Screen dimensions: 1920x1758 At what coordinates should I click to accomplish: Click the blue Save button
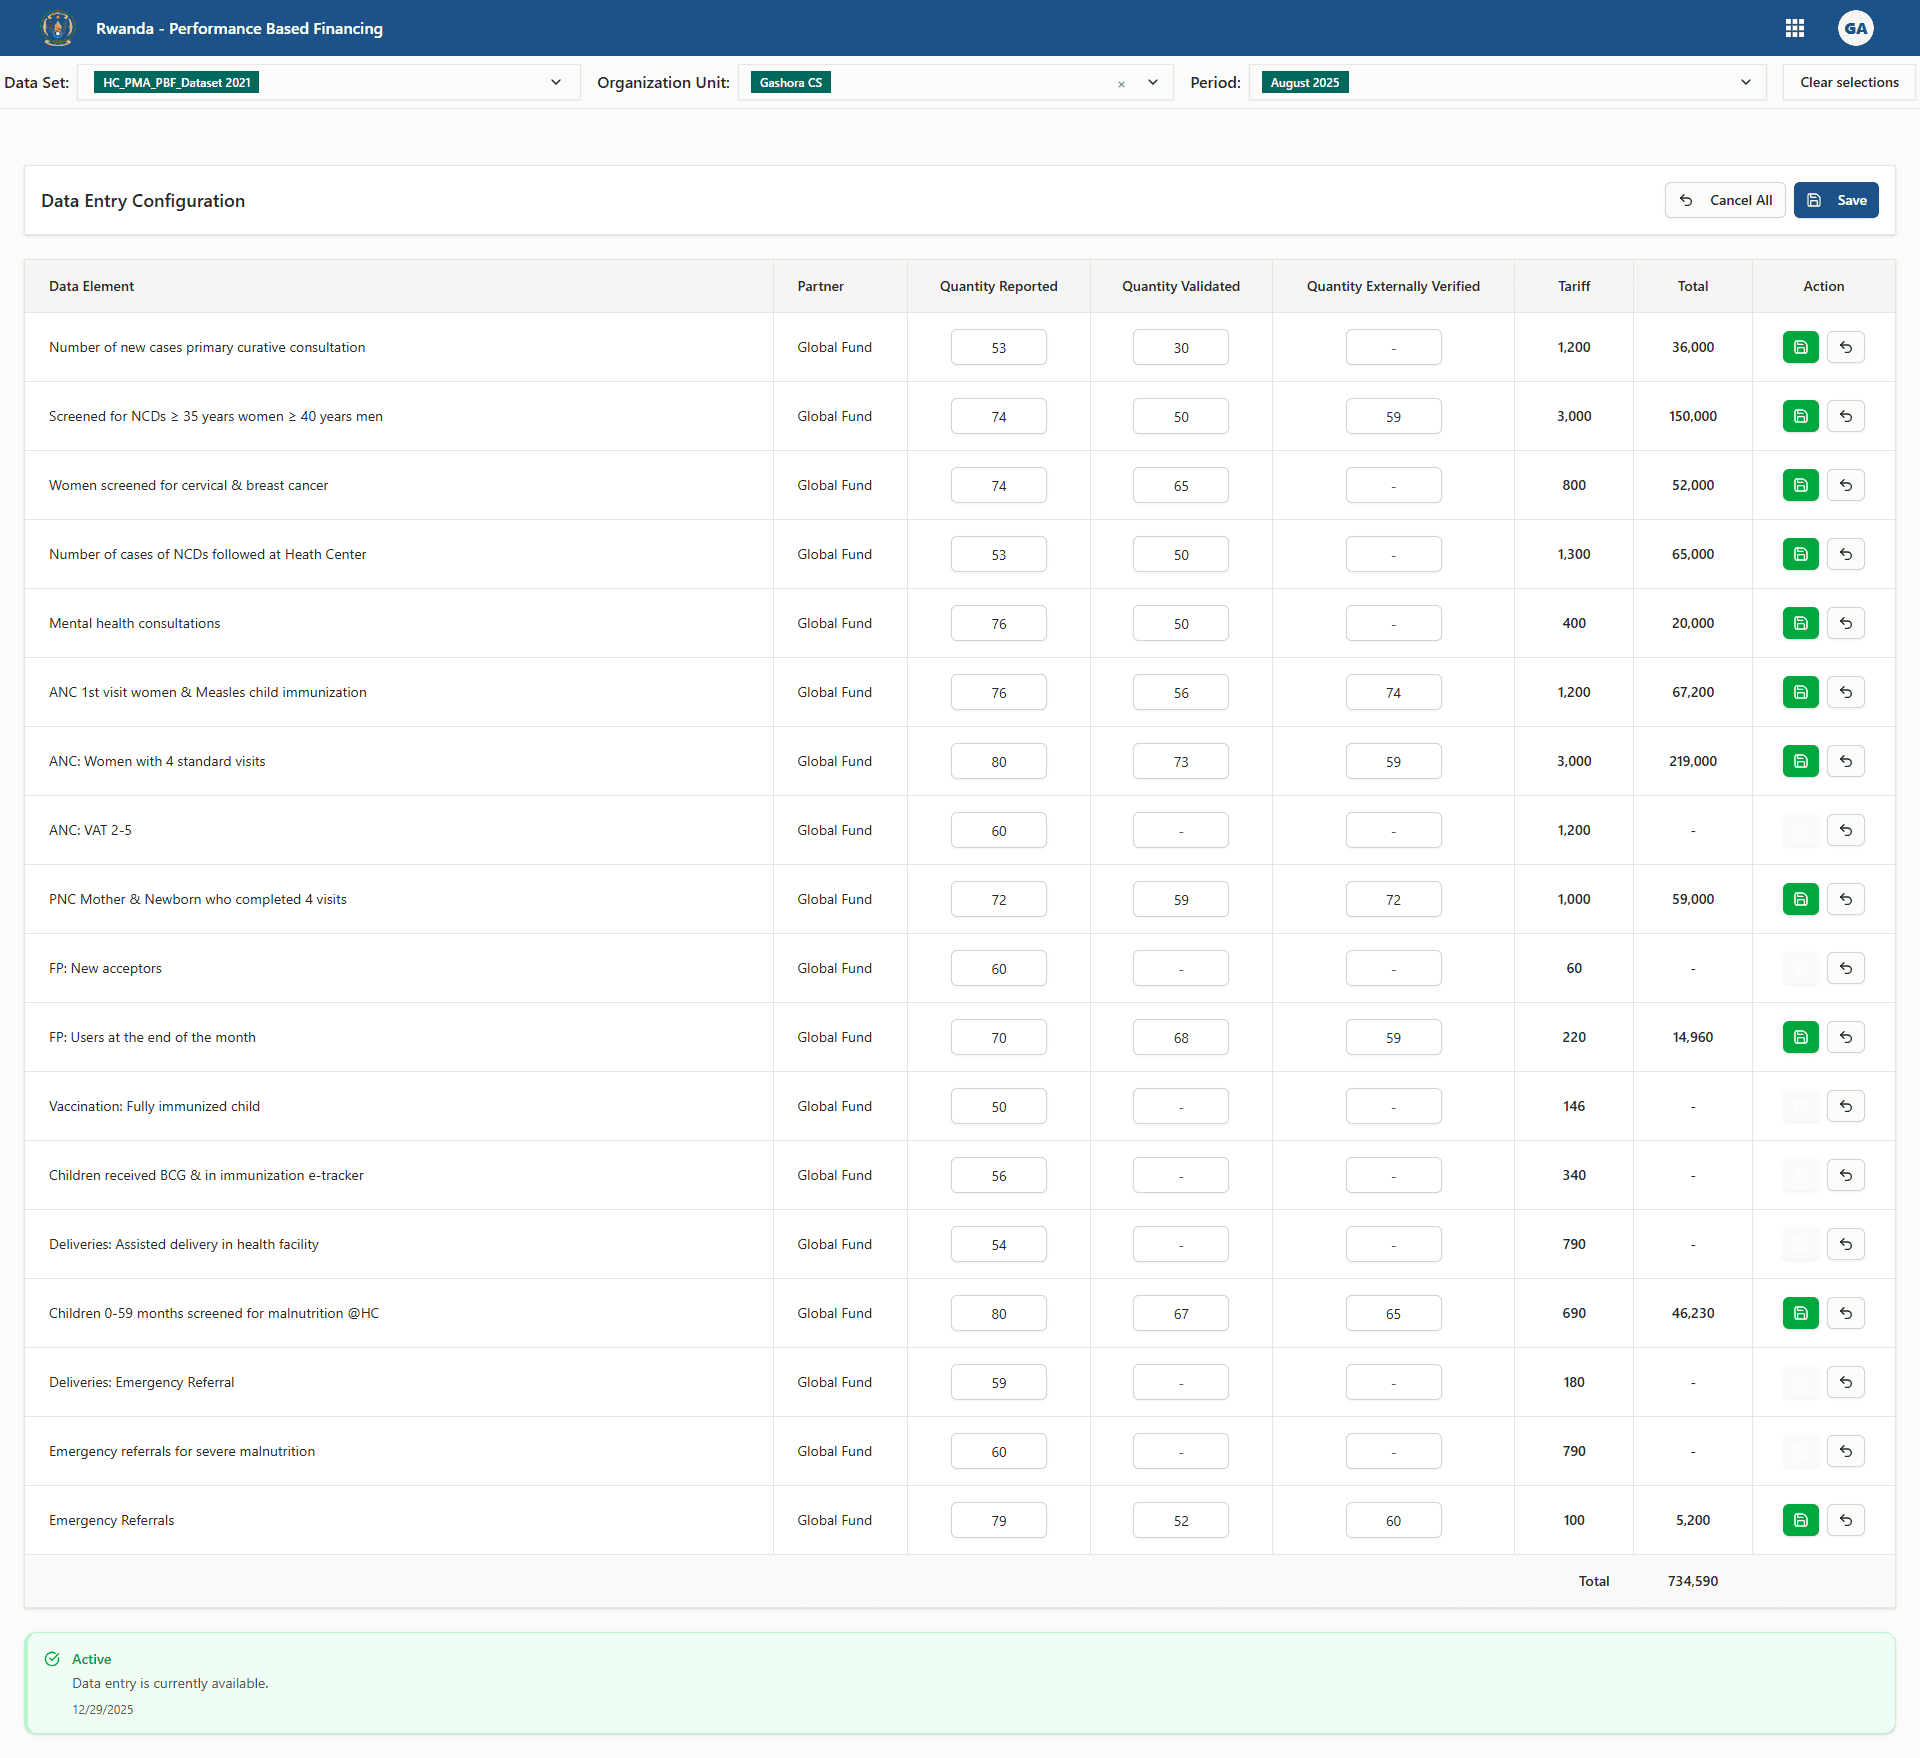point(1836,200)
